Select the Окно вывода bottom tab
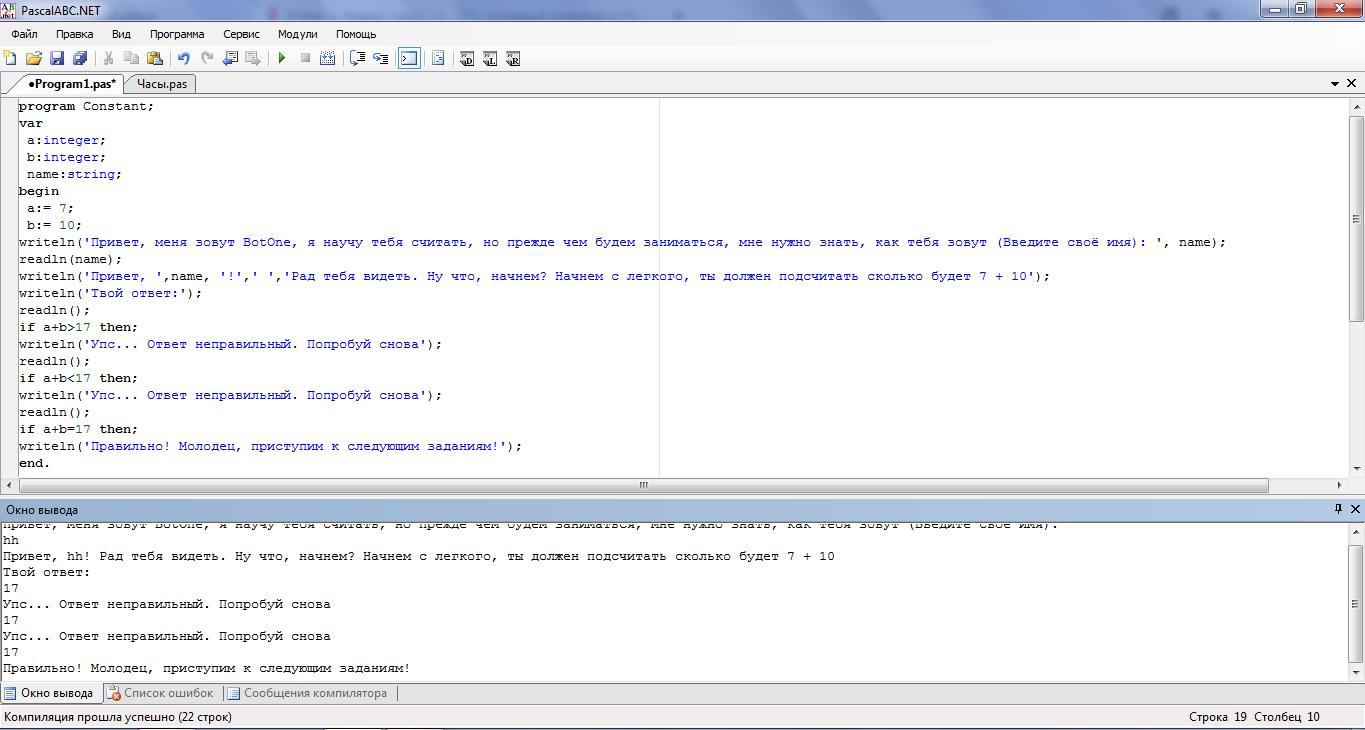The width and height of the screenshot is (1365, 730). click(x=49, y=693)
